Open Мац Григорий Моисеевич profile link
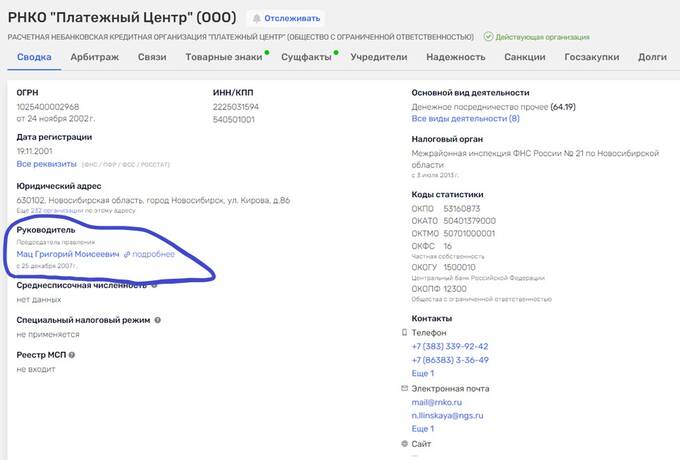680x460 pixels. click(67, 254)
